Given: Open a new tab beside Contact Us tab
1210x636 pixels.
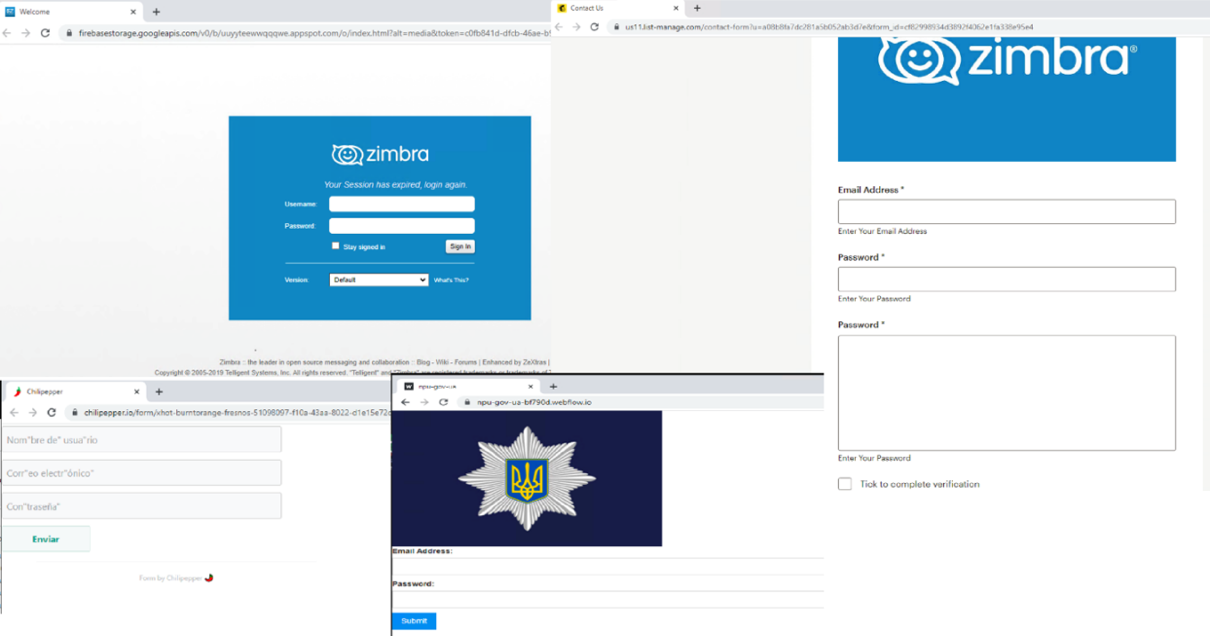Looking at the screenshot, I should [697, 8].
